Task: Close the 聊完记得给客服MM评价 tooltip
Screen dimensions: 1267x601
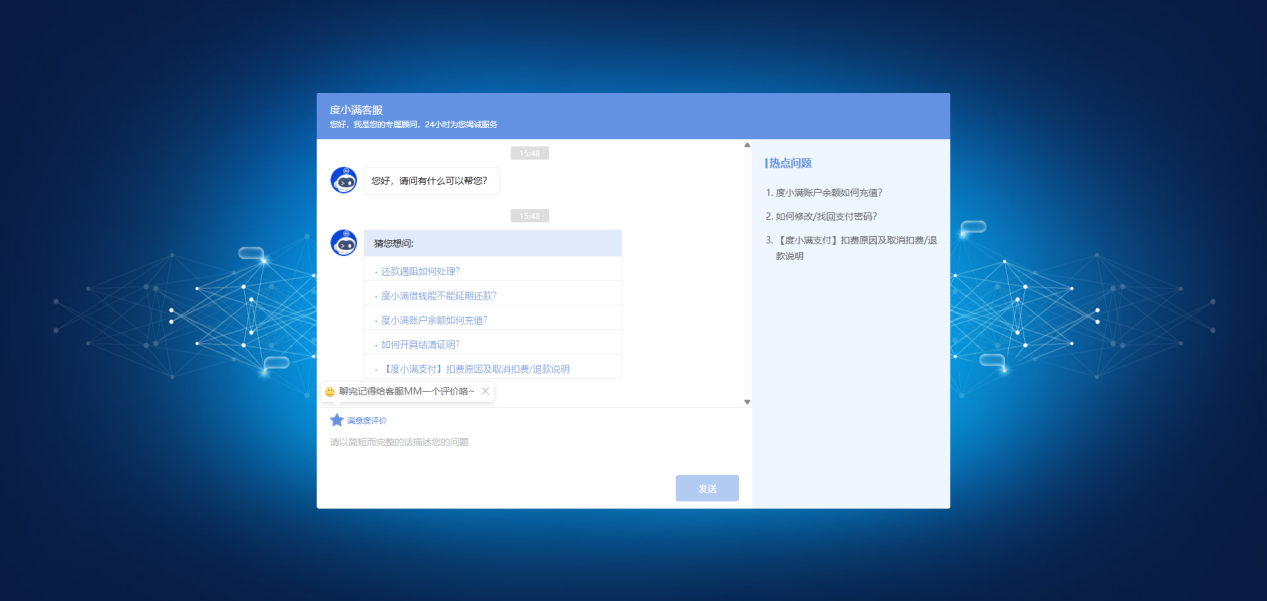Action: [486, 391]
